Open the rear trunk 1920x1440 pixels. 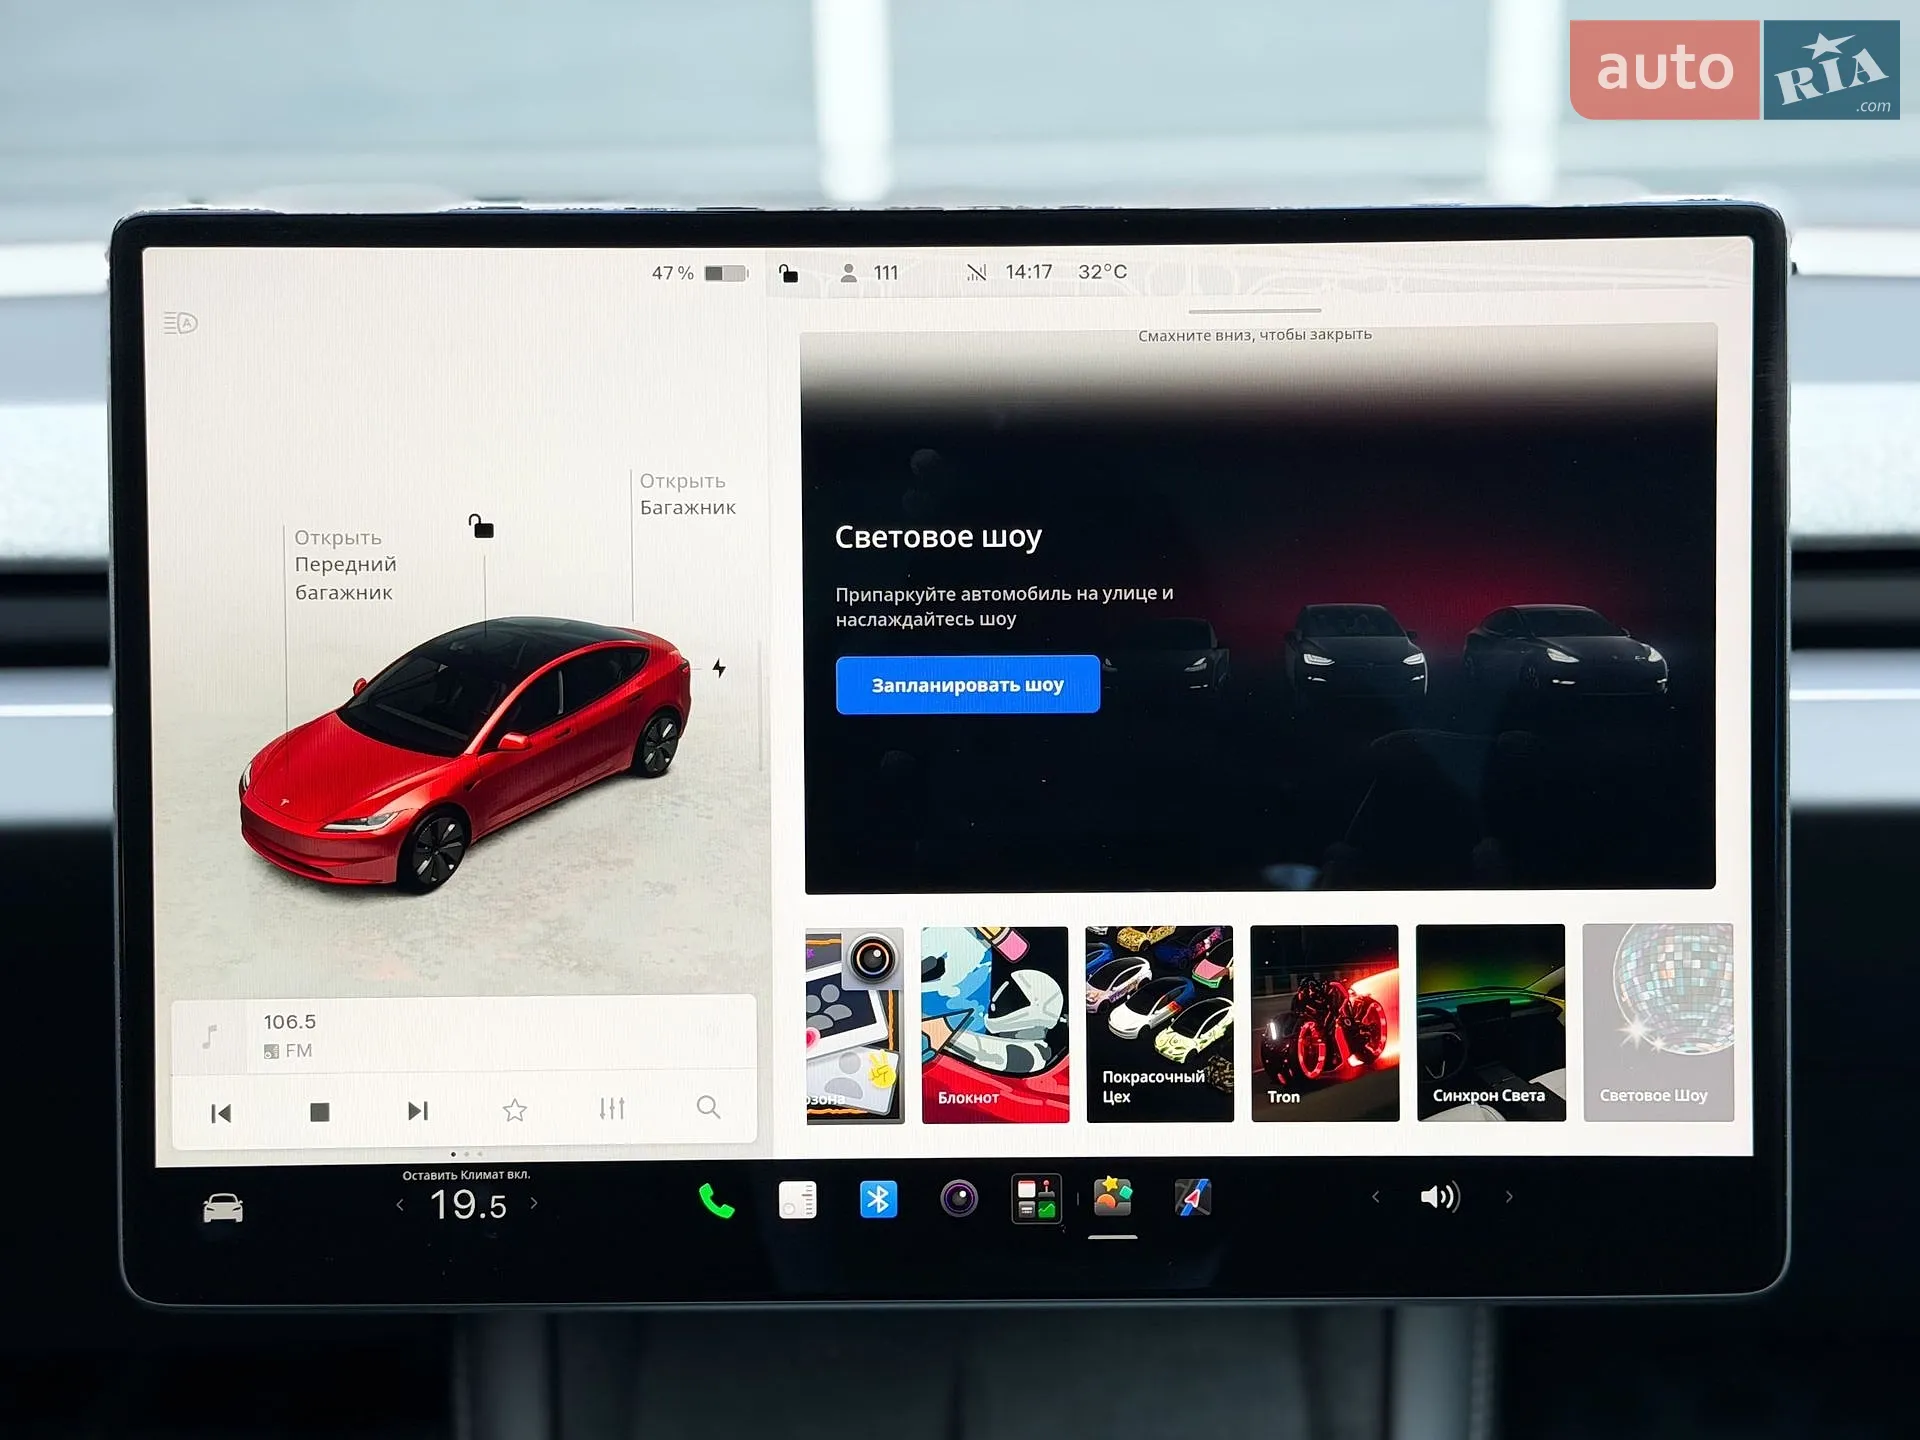[x=688, y=494]
